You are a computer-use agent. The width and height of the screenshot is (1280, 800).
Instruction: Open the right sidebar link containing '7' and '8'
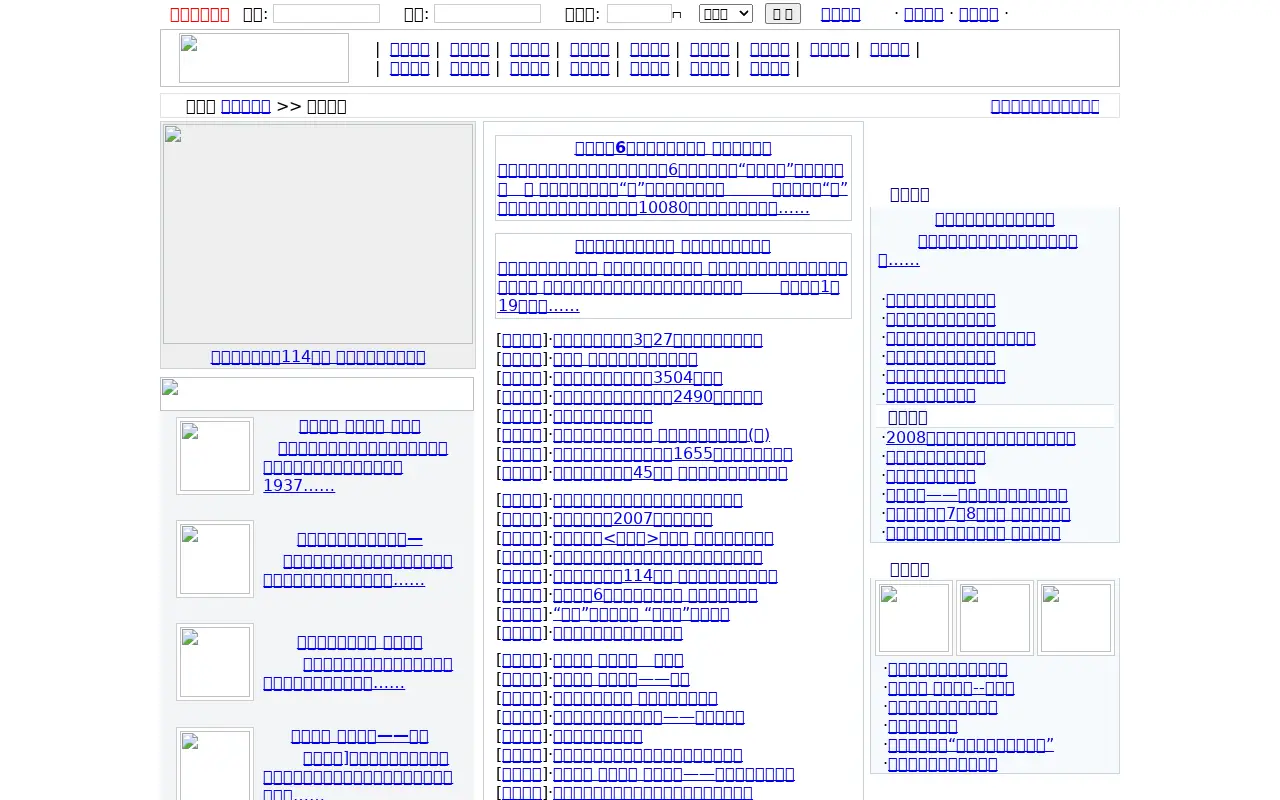pos(978,514)
